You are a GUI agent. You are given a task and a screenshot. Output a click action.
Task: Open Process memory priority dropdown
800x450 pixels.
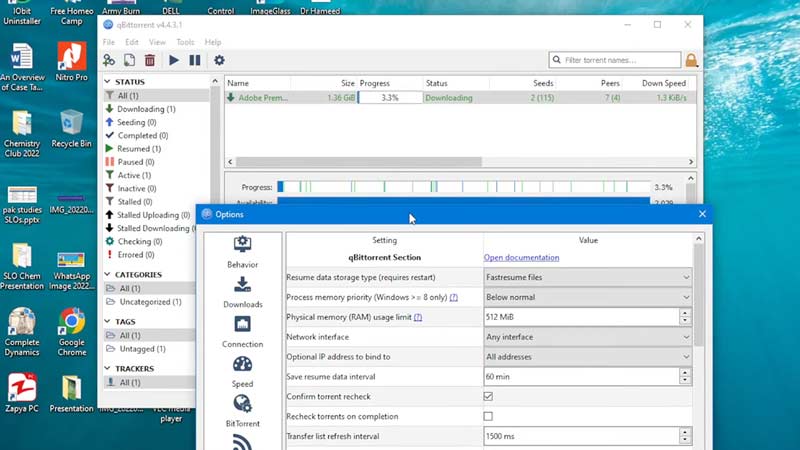588,297
